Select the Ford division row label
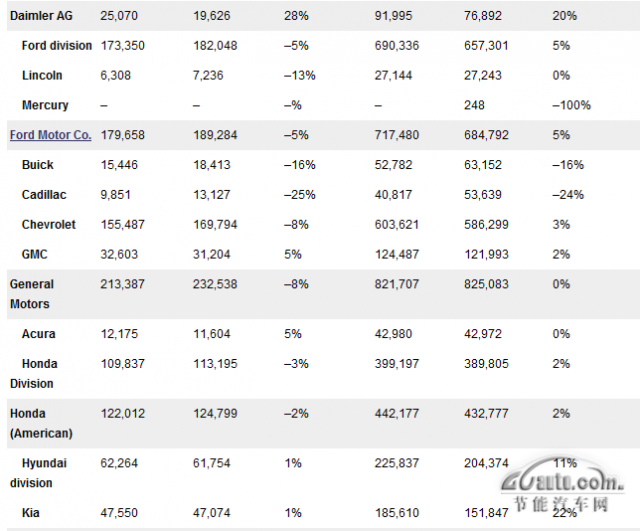 pos(57,46)
